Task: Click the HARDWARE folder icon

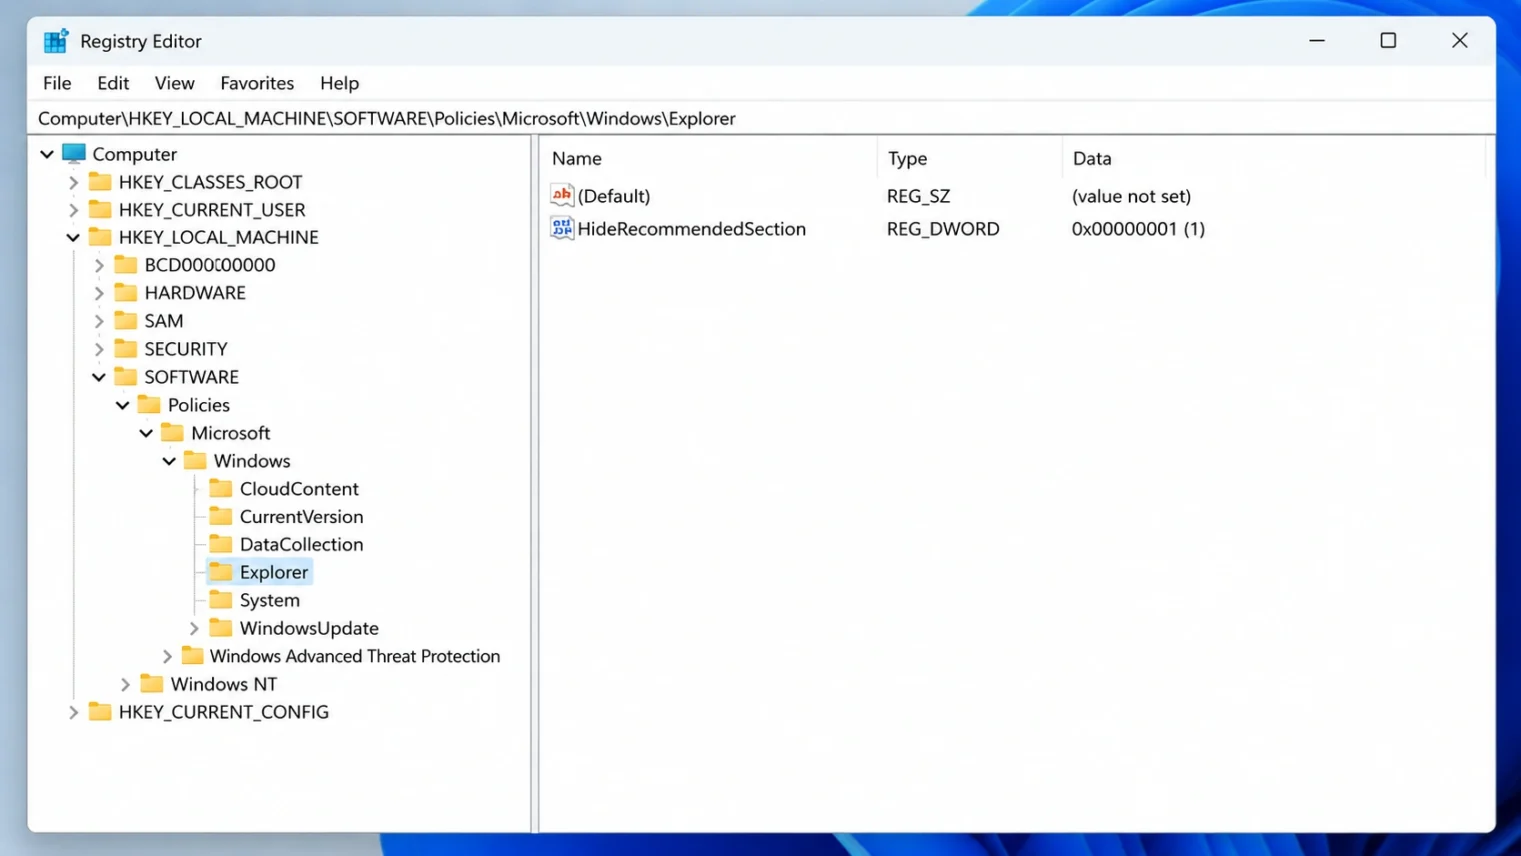Action: coord(126,293)
